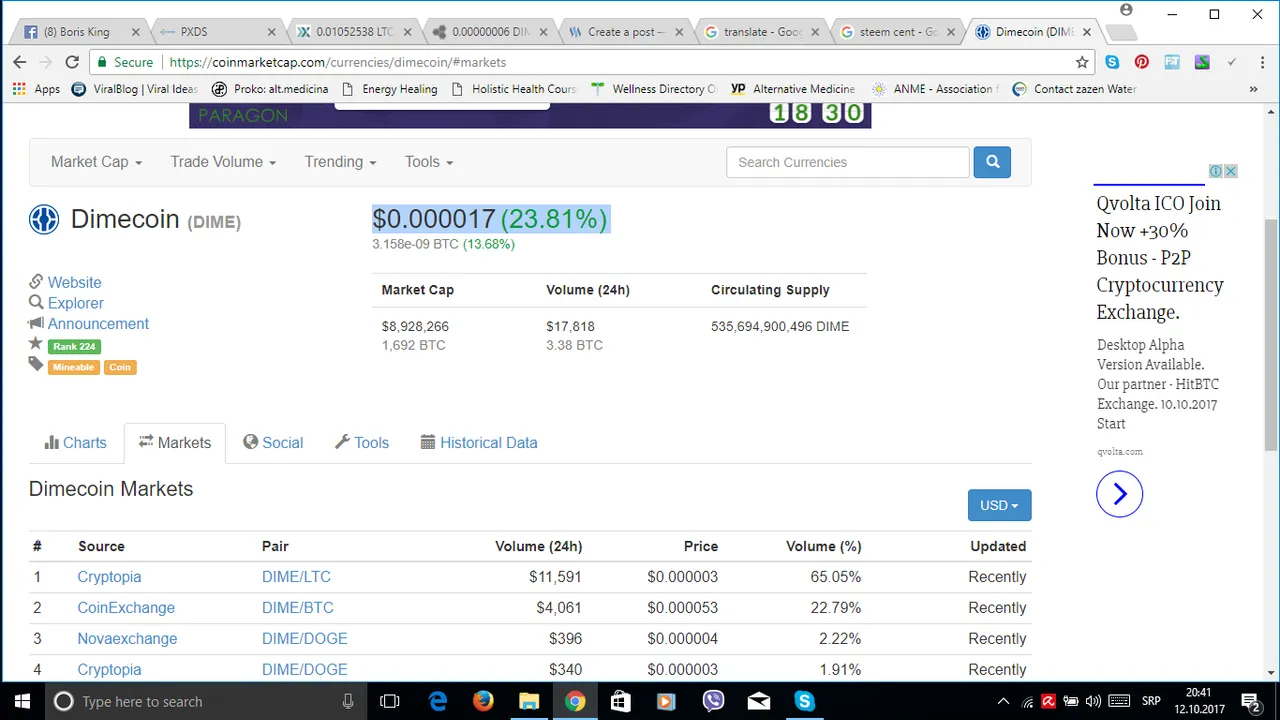Open the Novaexchange source link

click(x=127, y=639)
